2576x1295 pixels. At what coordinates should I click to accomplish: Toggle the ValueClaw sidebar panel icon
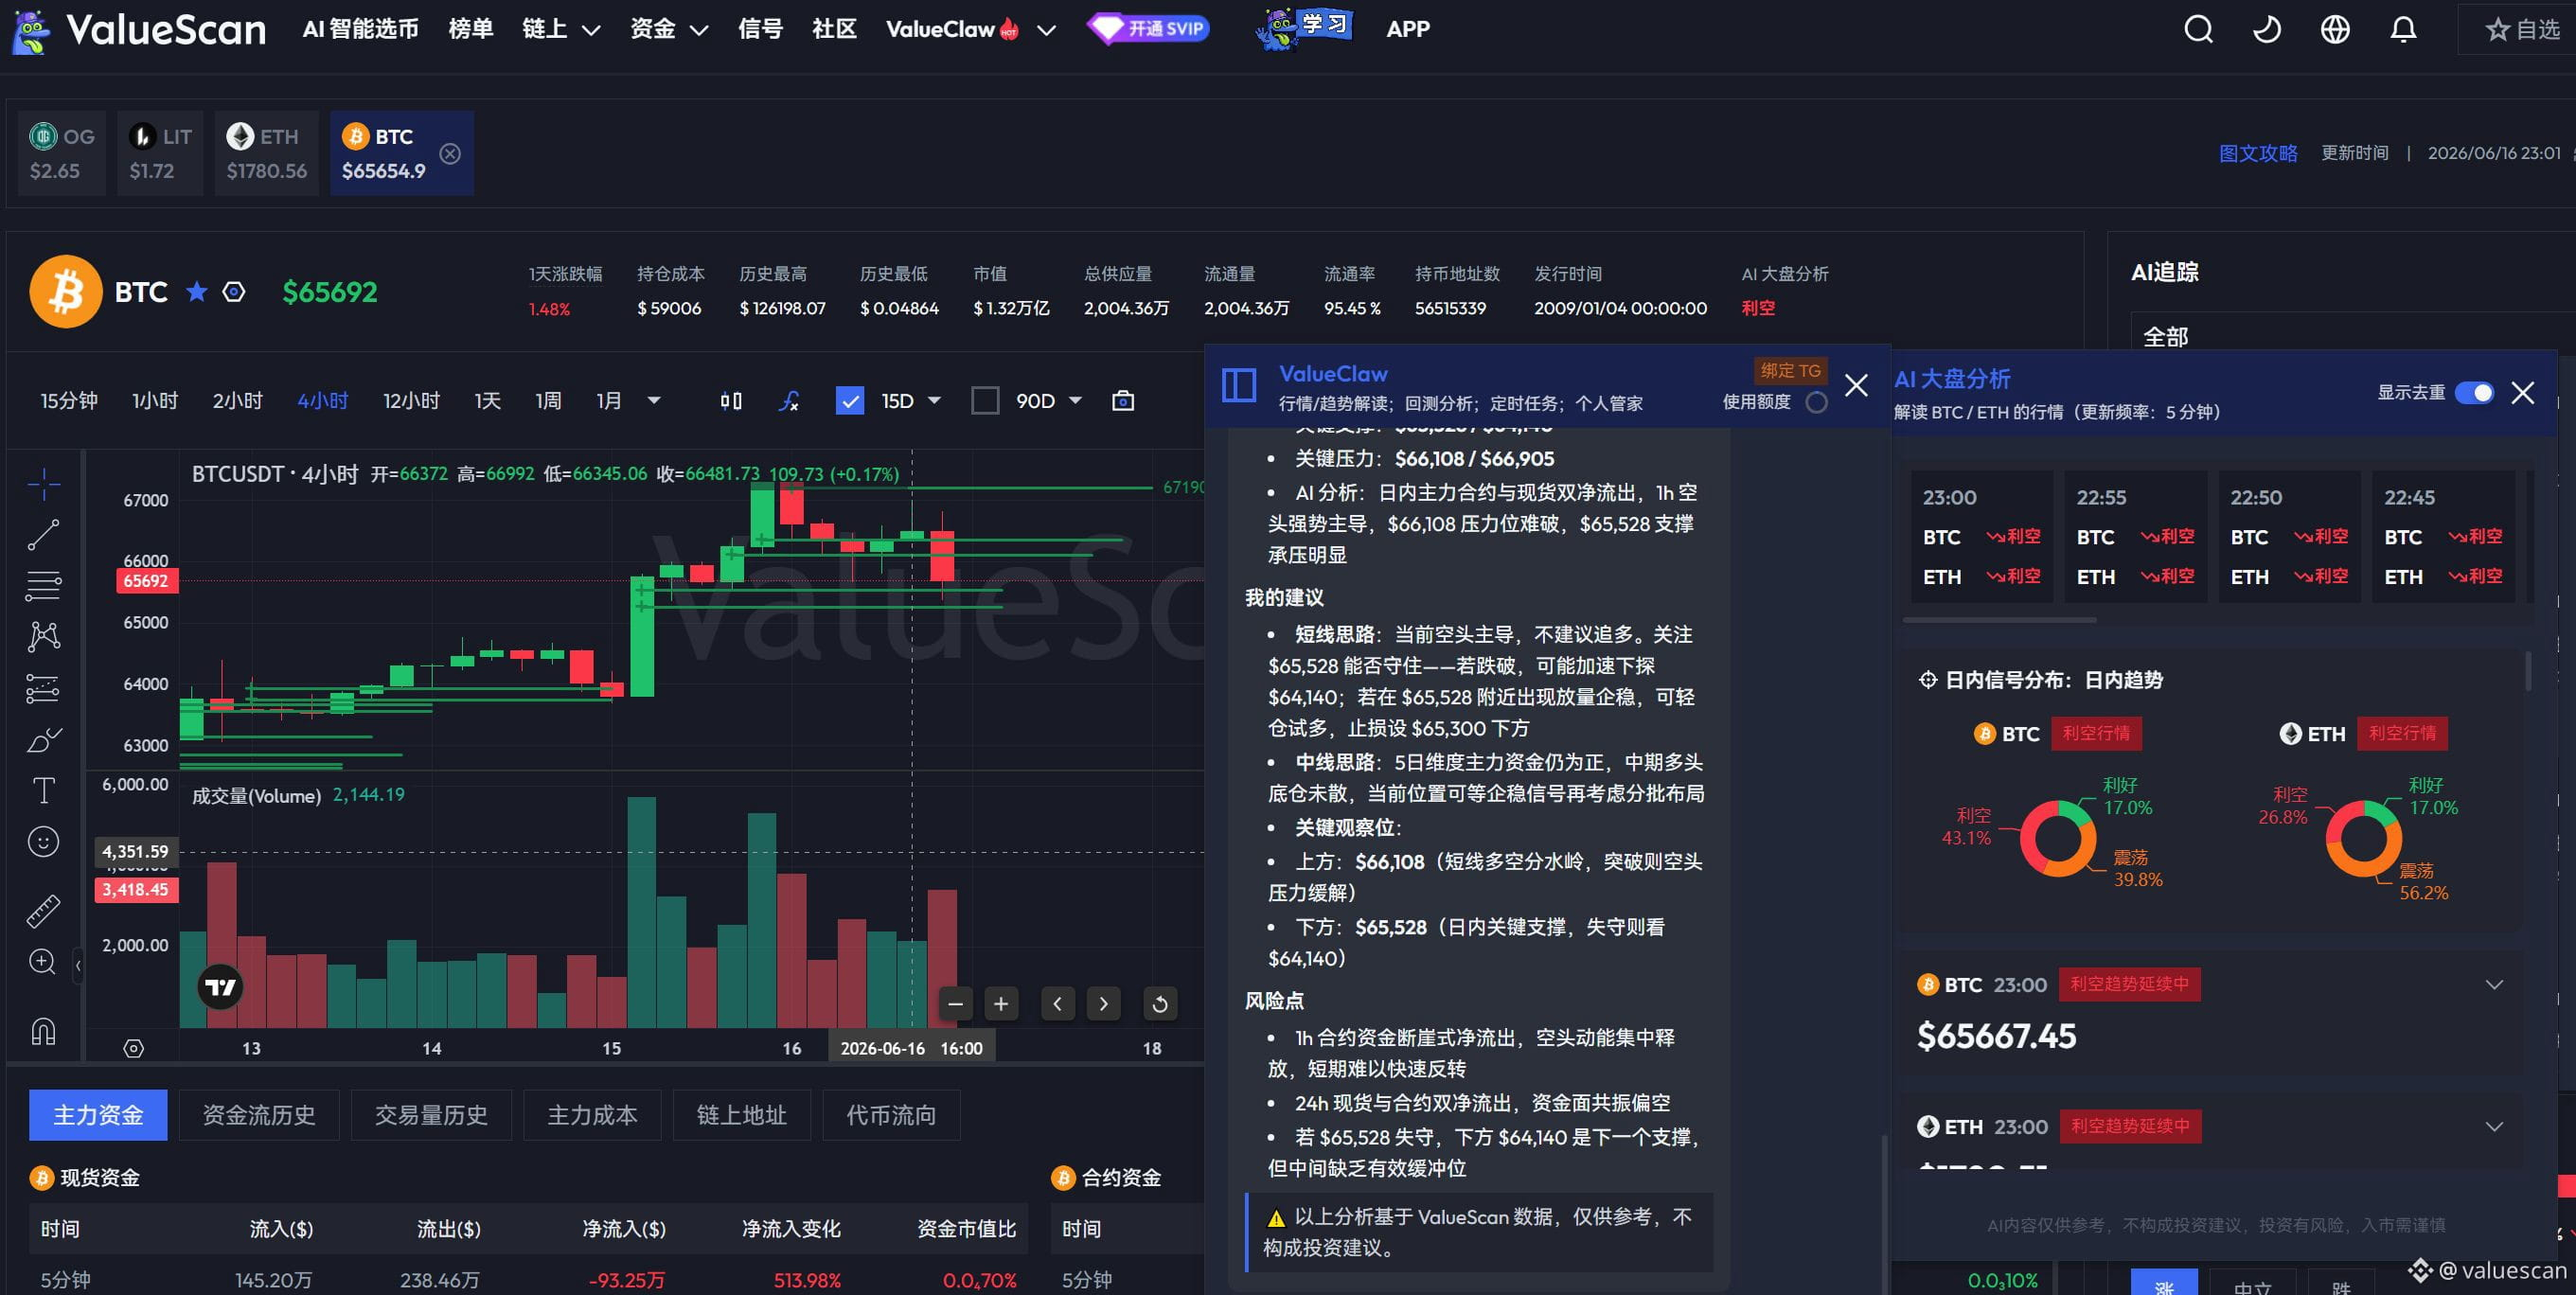pyautogui.click(x=1239, y=386)
